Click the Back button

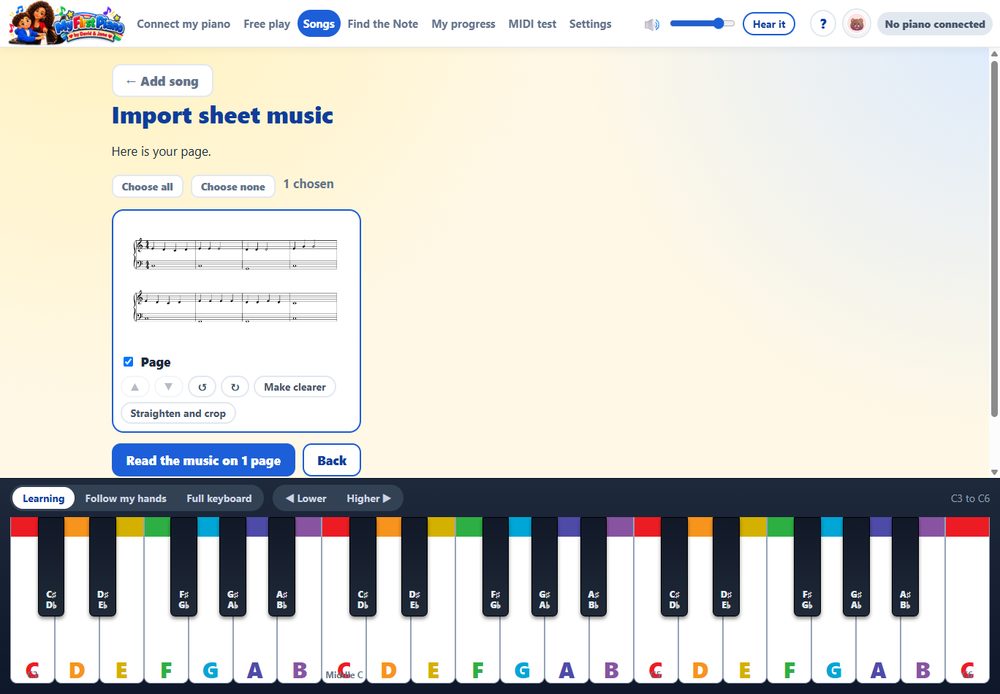point(332,460)
